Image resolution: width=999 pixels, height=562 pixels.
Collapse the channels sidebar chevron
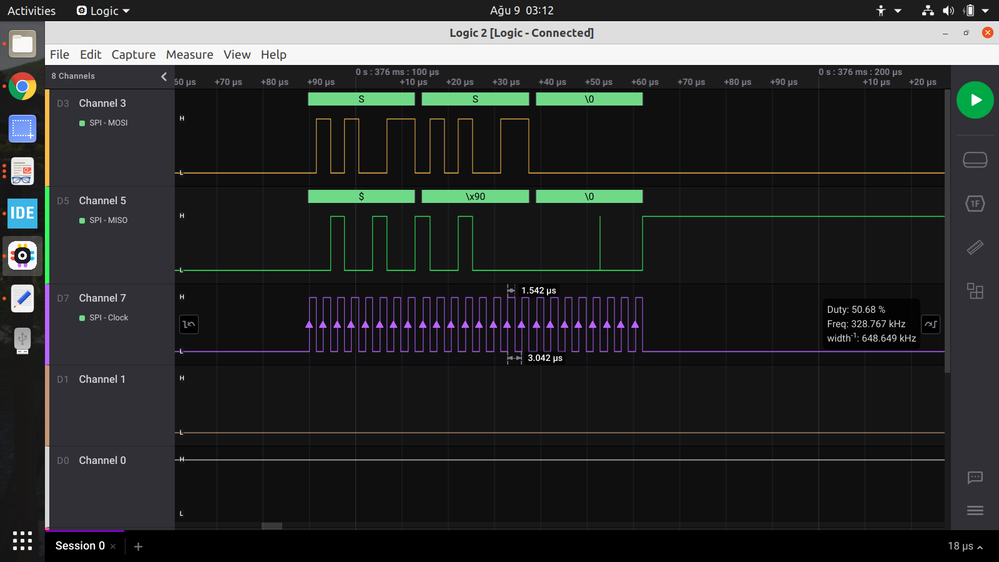164,76
